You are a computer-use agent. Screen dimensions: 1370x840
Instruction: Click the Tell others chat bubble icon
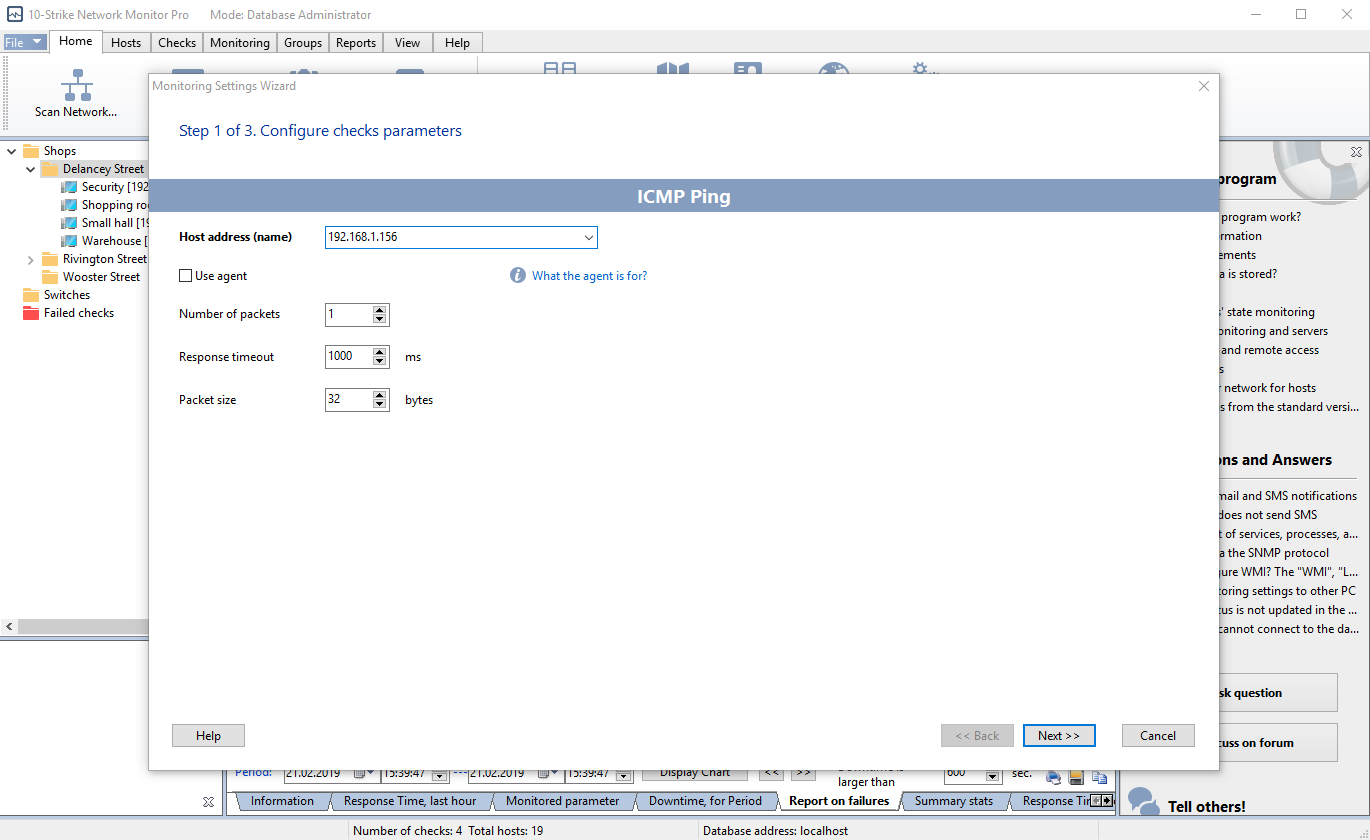tap(1143, 801)
